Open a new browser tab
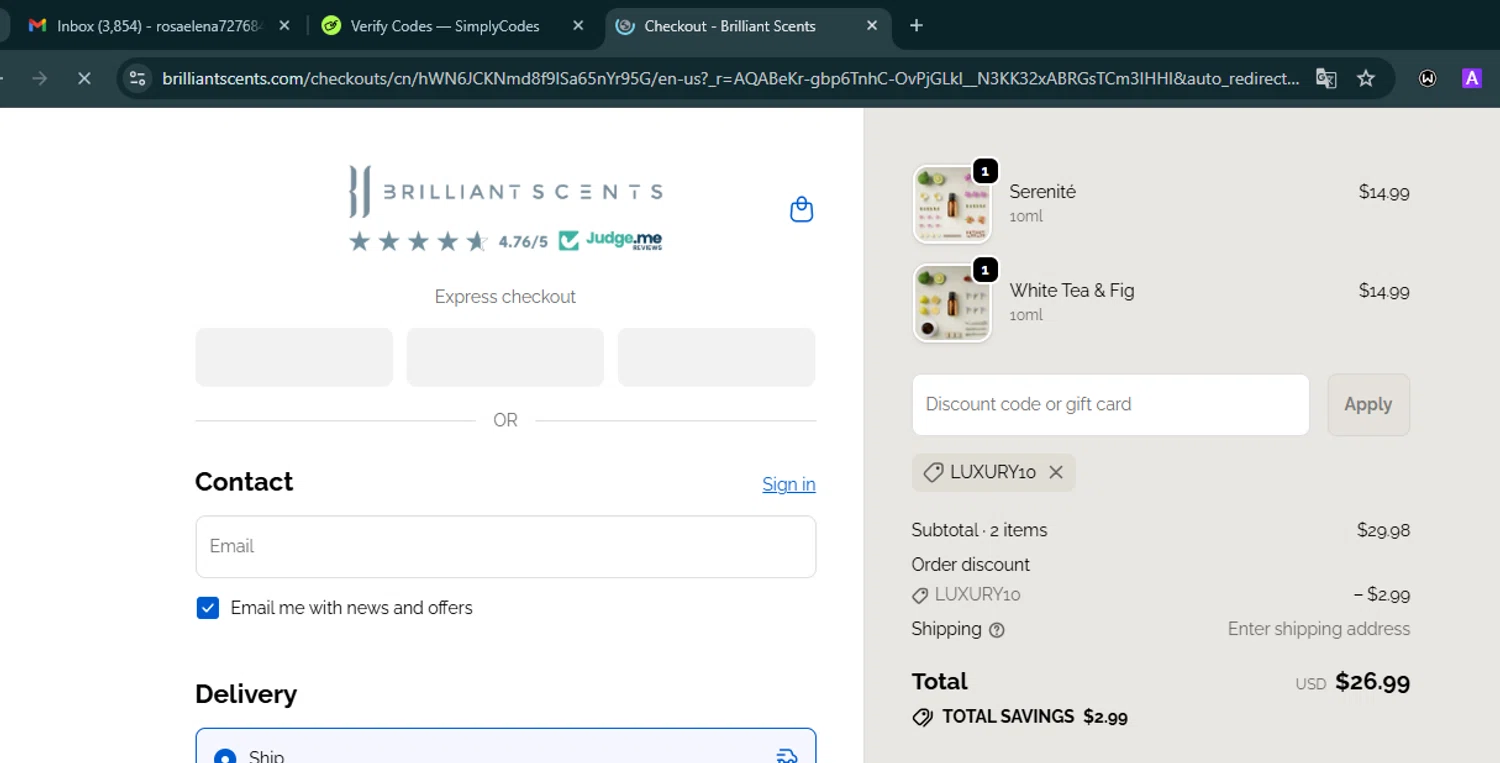Viewport: 1500px width, 763px height. pyautogui.click(x=916, y=26)
